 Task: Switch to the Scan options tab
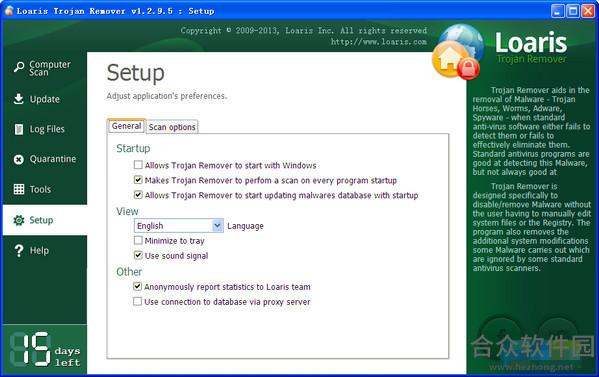coord(172,127)
